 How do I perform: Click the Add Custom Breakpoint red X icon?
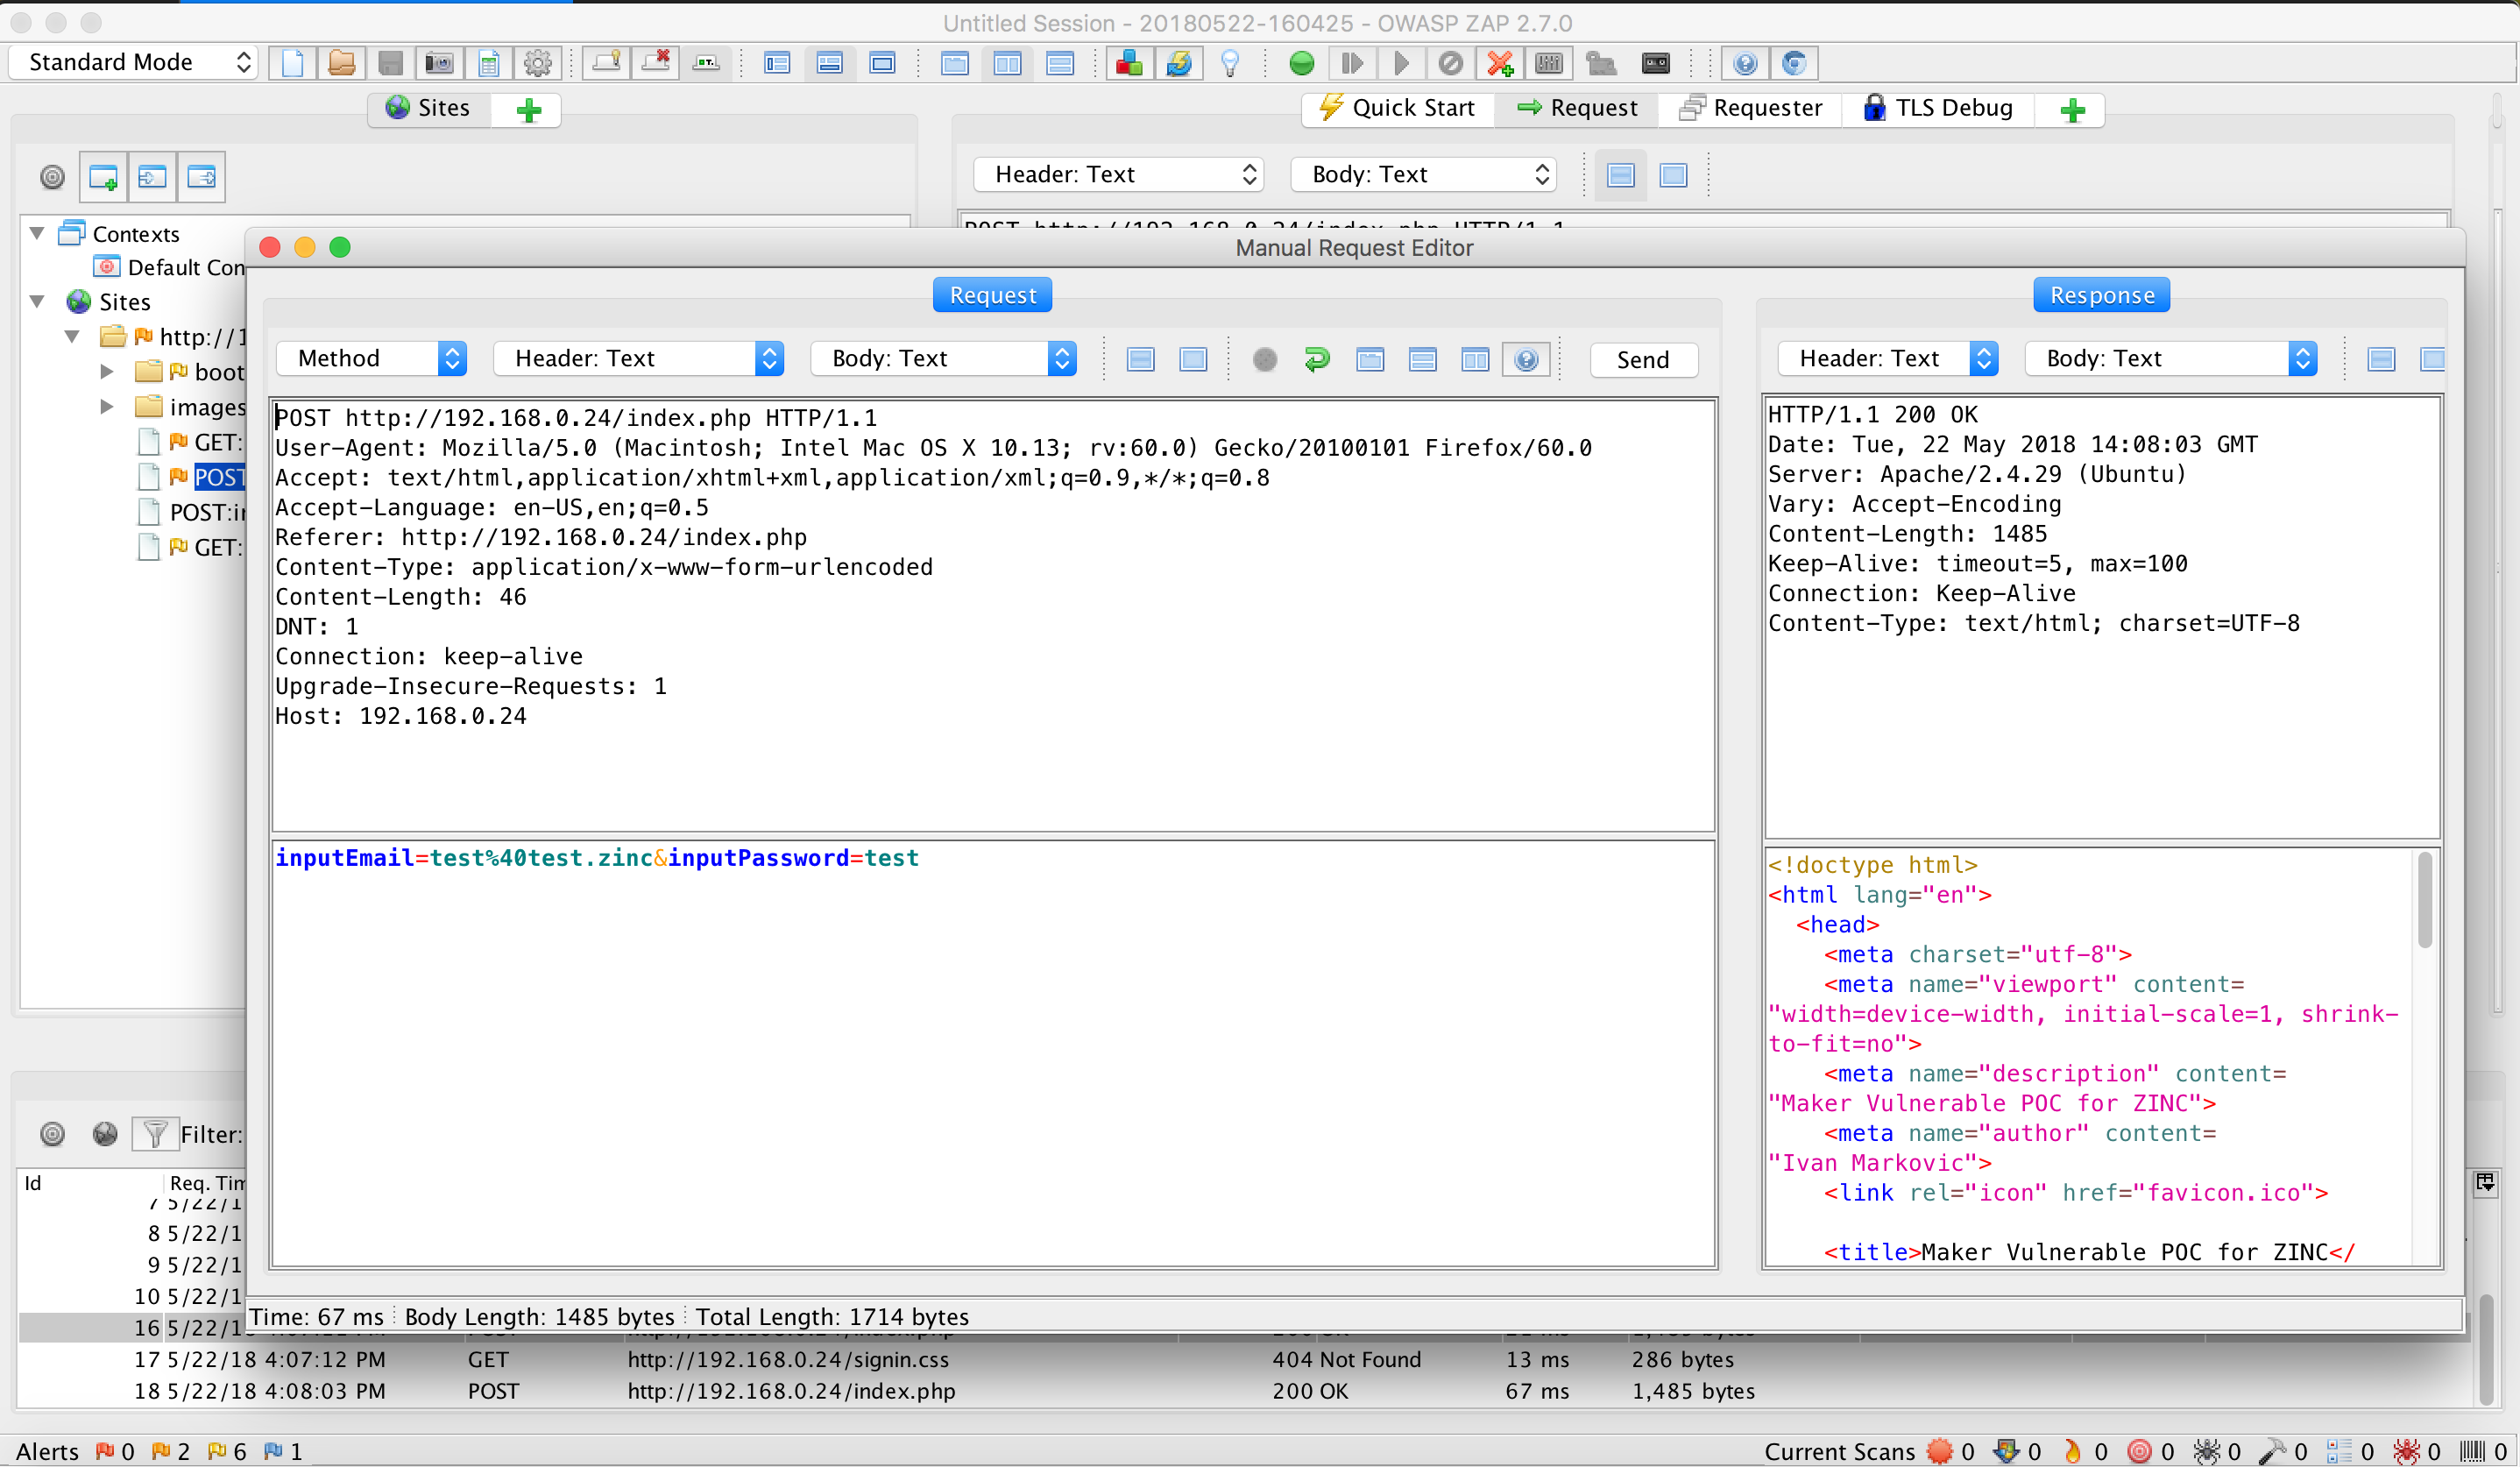coord(1499,63)
